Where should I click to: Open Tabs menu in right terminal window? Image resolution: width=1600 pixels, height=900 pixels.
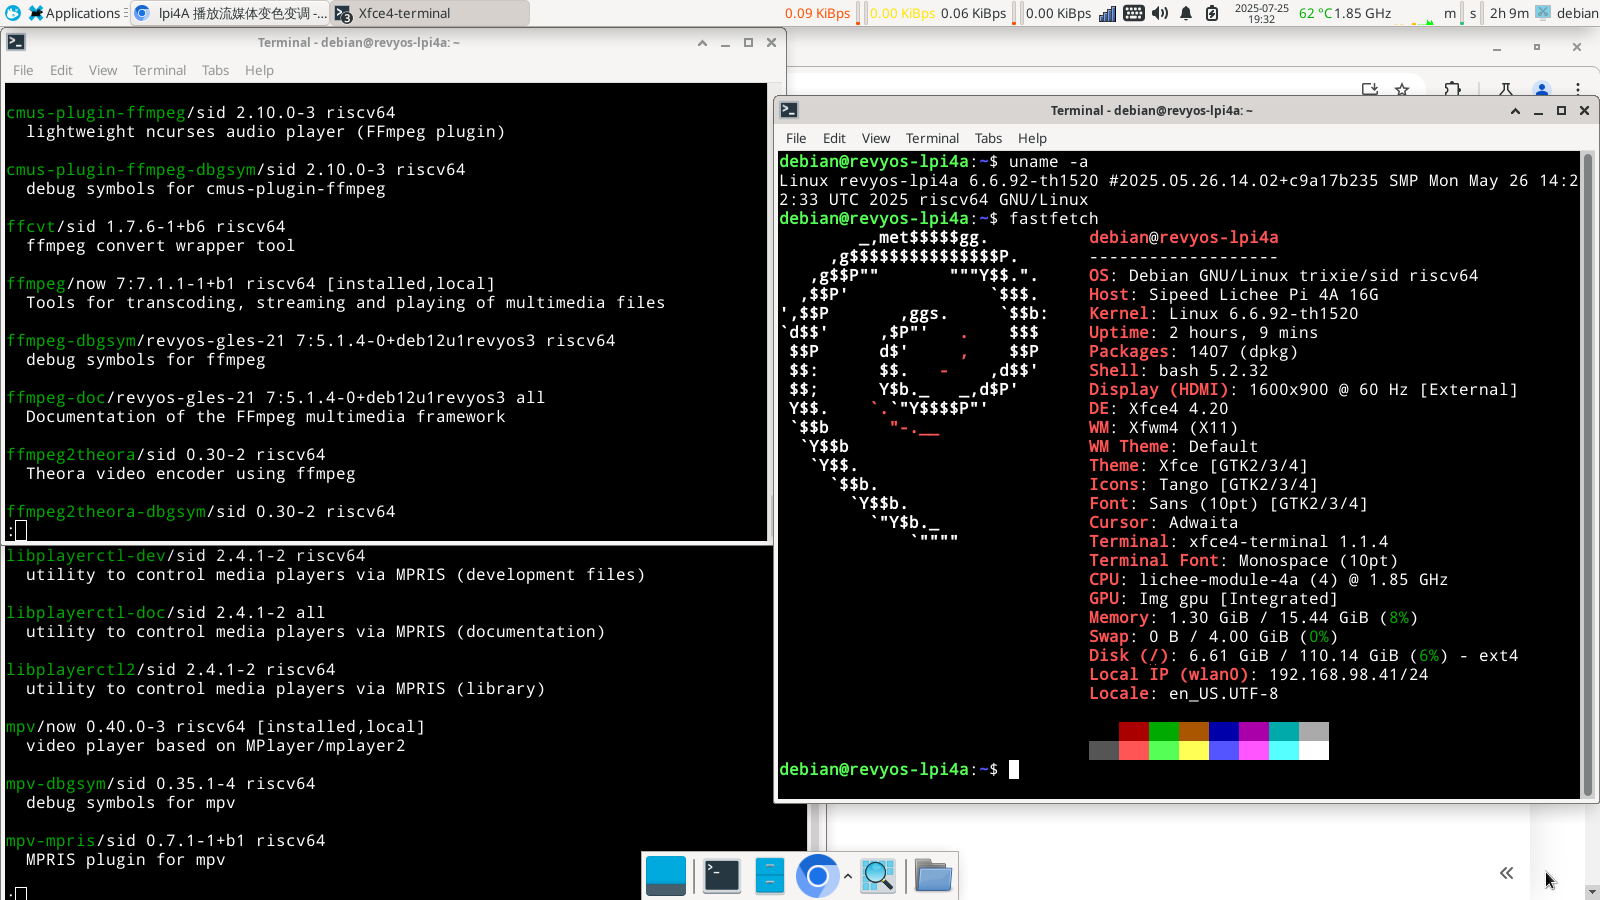988,138
